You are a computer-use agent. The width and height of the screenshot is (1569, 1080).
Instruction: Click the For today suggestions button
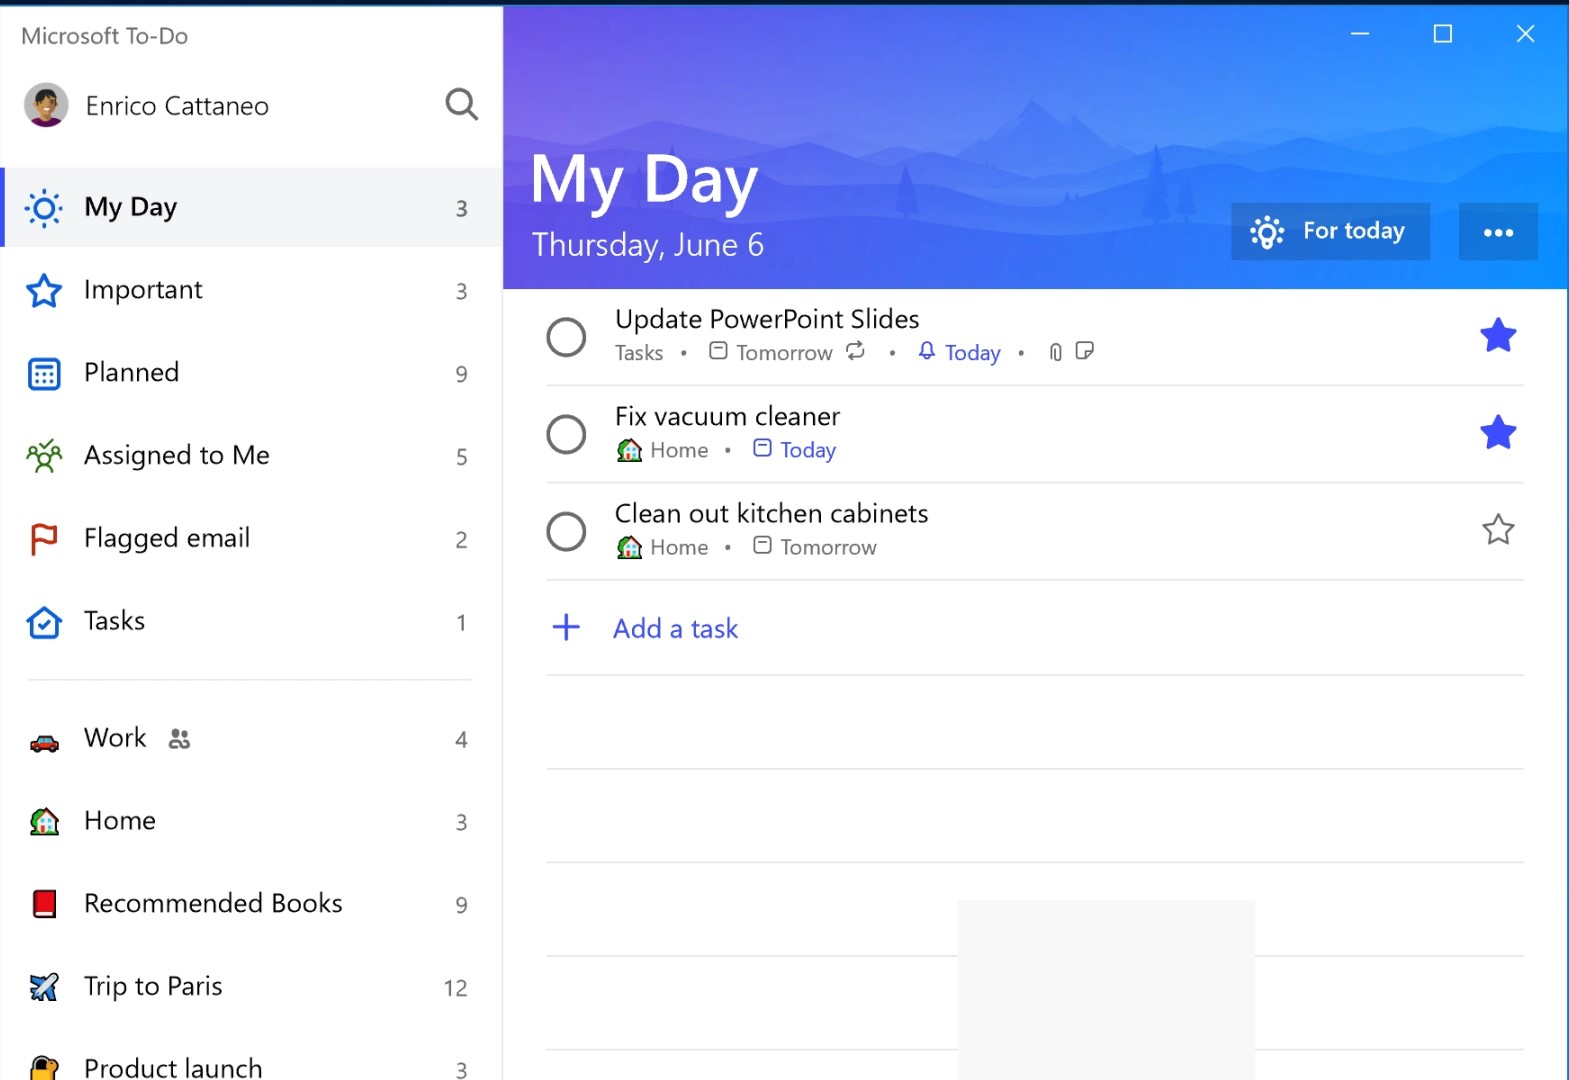click(1329, 232)
